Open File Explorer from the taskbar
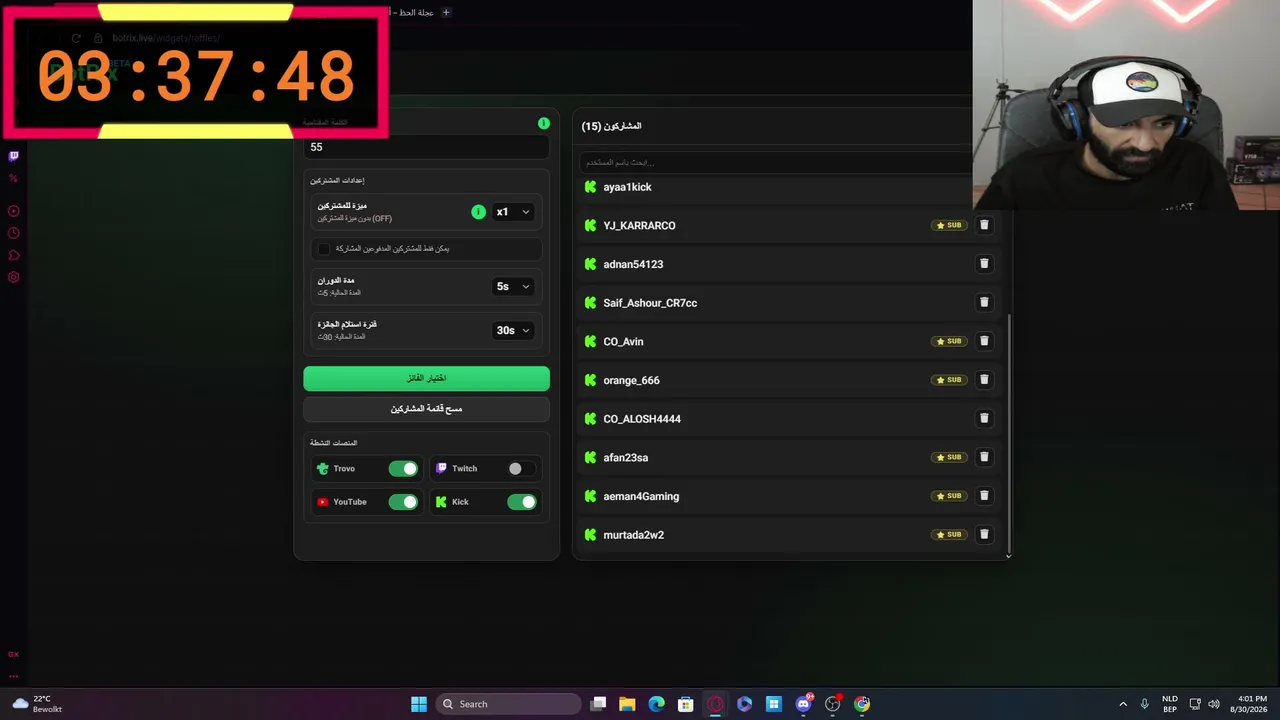Screen dimensions: 1280x720 (627, 704)
